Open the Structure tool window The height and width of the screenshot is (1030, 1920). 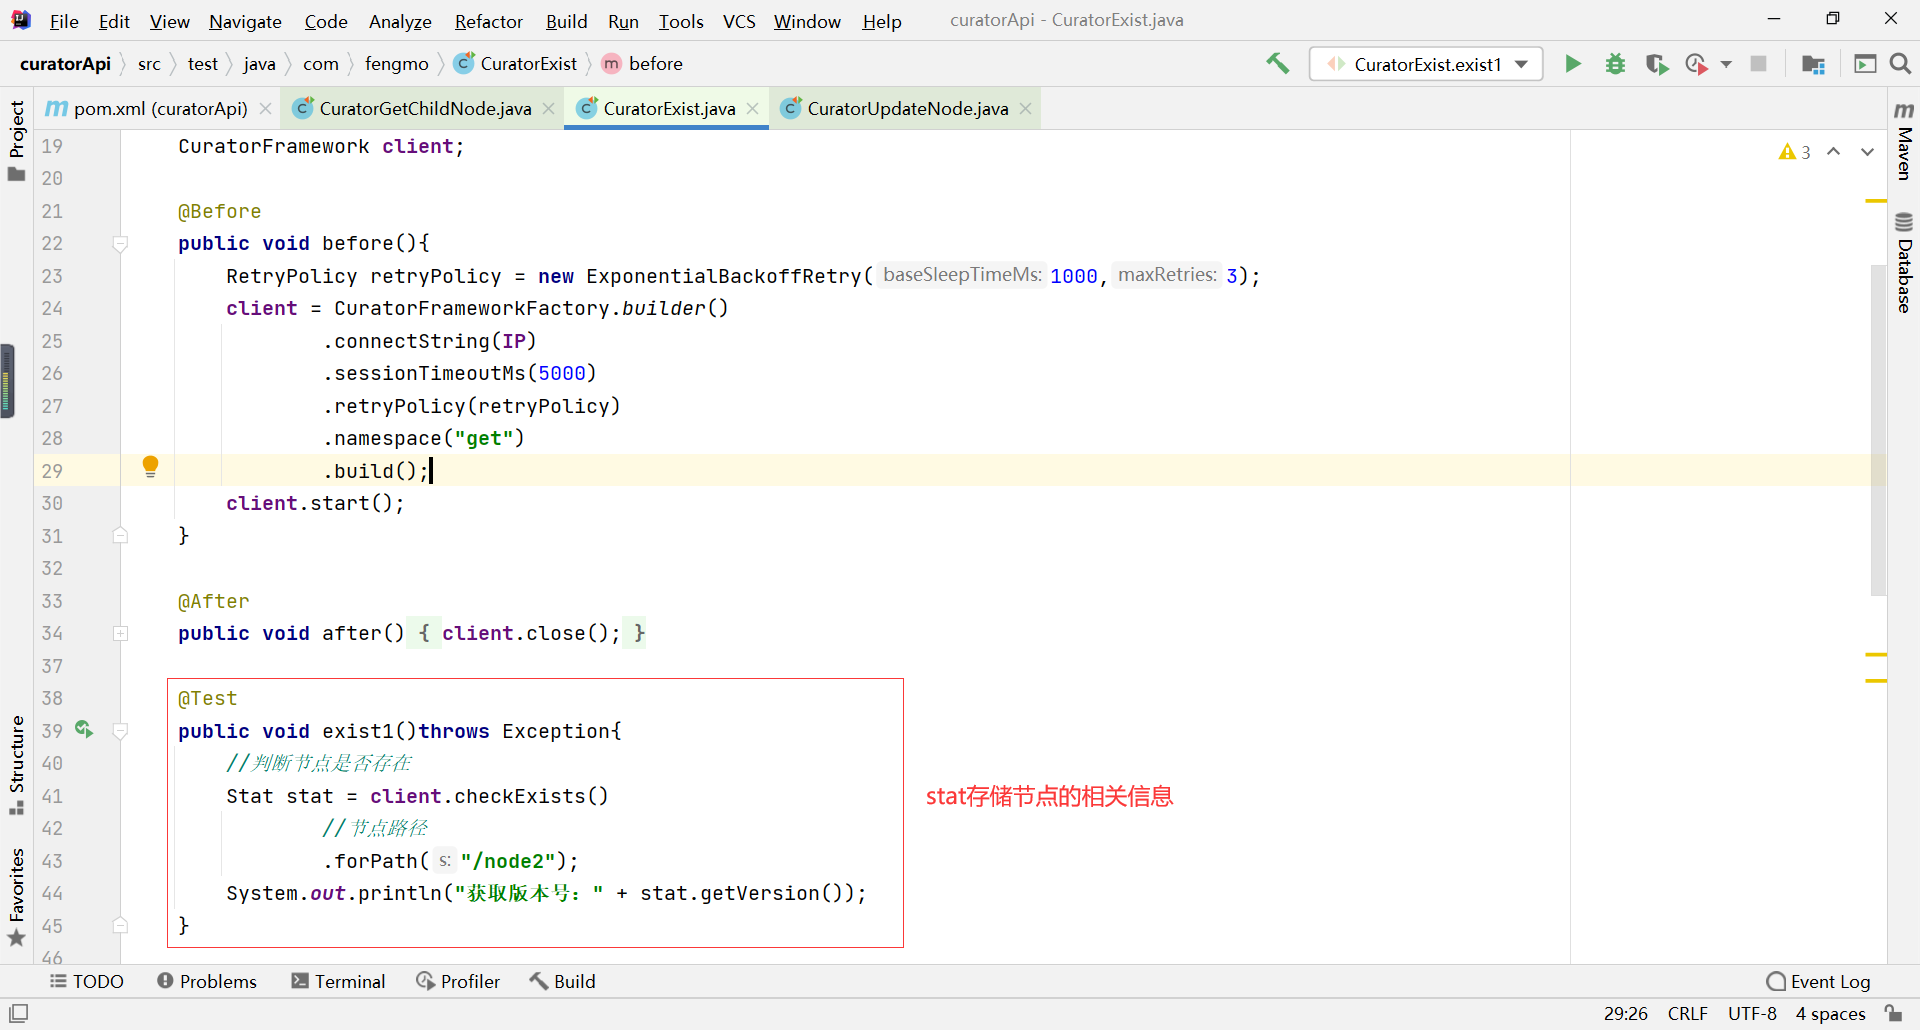pyautogui.click(x=16, y=766)
